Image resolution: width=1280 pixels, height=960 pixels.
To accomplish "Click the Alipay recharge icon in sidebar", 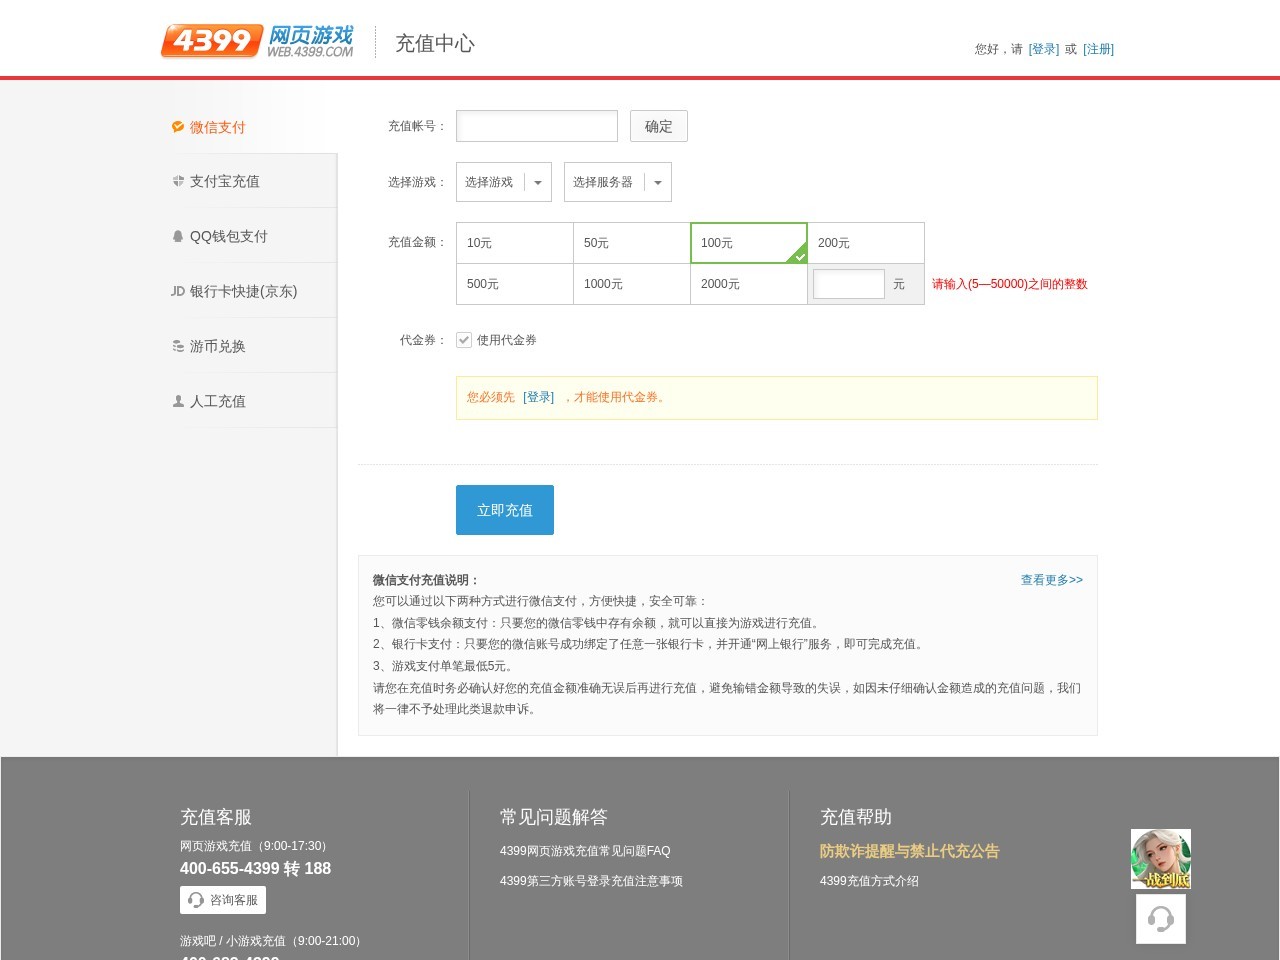I will pyautogui.click(x=176, y=181).
